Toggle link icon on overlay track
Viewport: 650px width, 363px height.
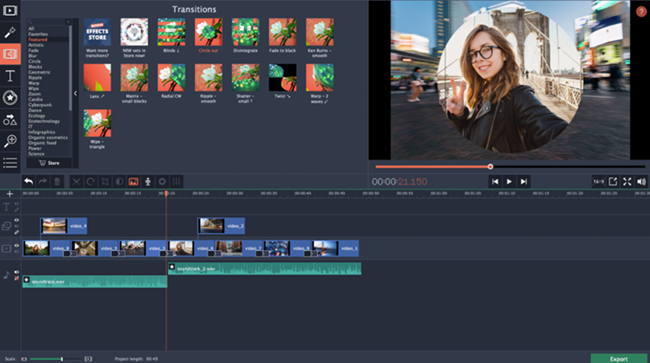(17, 232)
